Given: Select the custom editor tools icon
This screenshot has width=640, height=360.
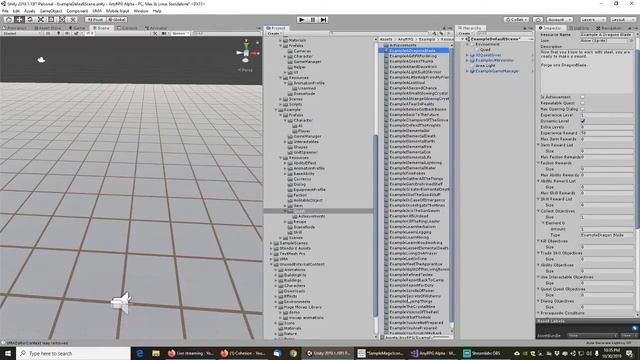Looking at the screenshot, I should pyautogui.click(x=72, y=20).
